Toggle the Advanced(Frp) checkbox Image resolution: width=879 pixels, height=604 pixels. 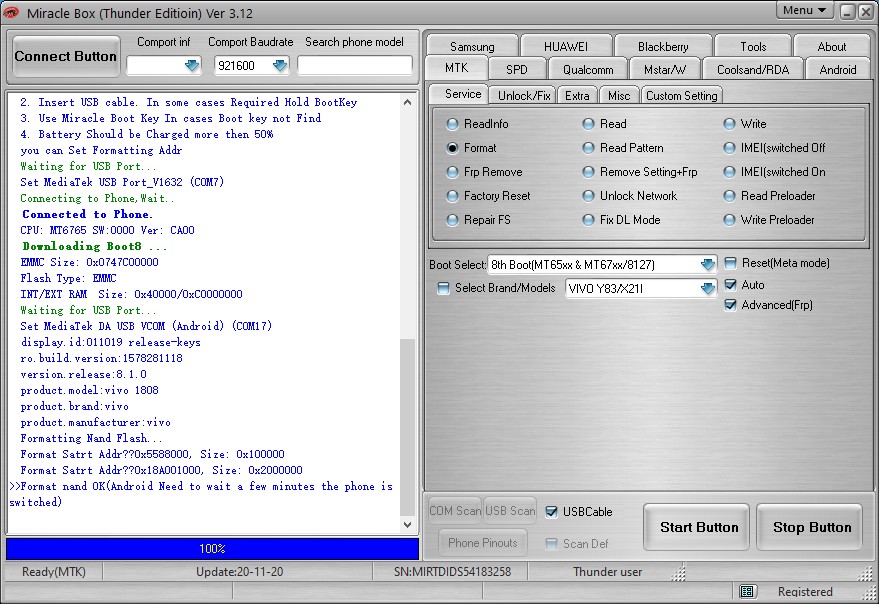[x=730, y=305]
